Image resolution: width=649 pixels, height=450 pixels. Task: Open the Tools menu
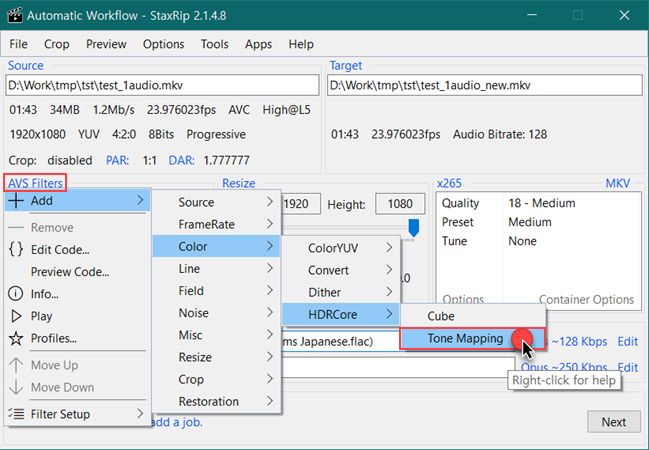[214, 44]
